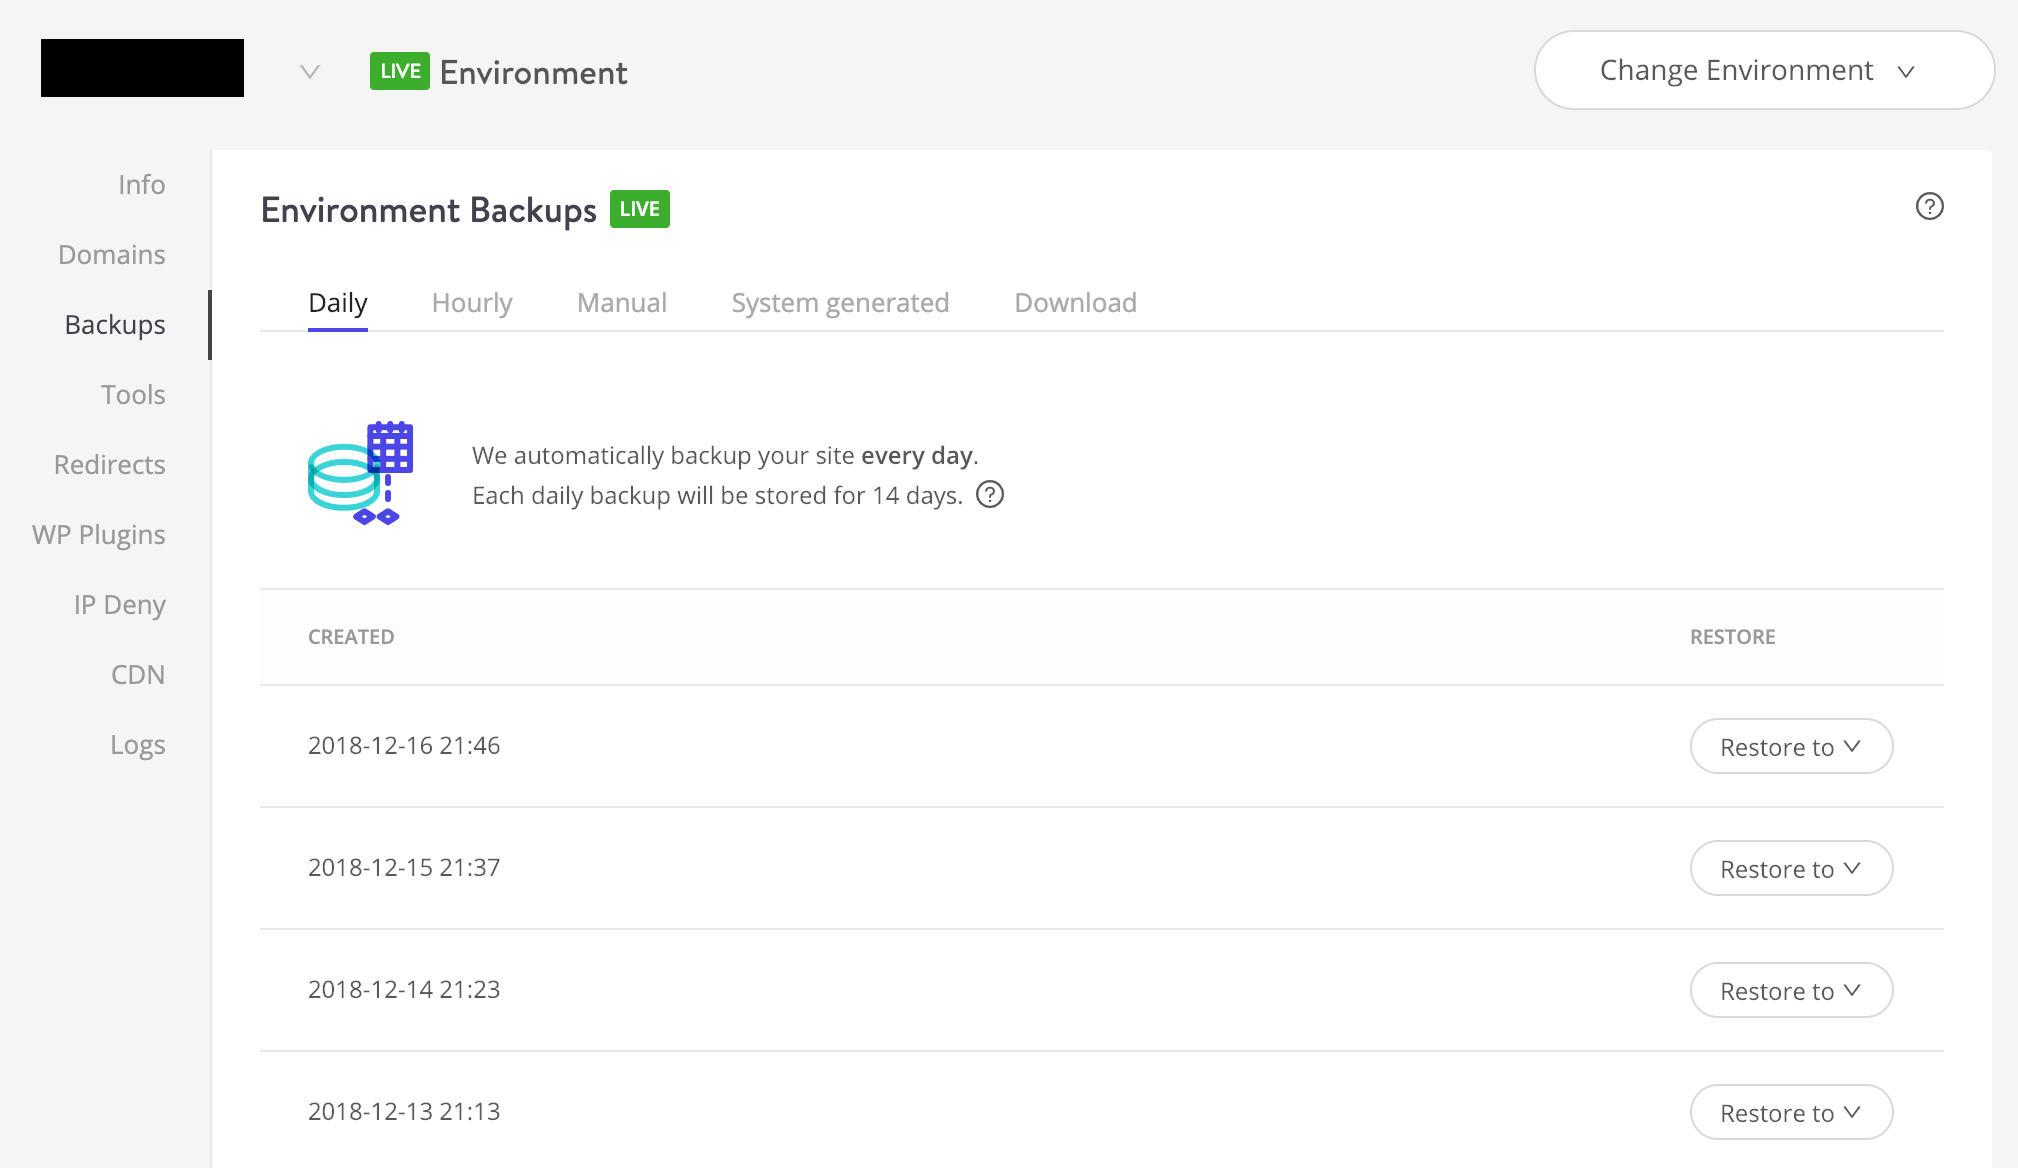Expand the 2018-12-14 Restore to dropdown
The width and height of the screenshot is (2018, 1168).
point(1791,989)
